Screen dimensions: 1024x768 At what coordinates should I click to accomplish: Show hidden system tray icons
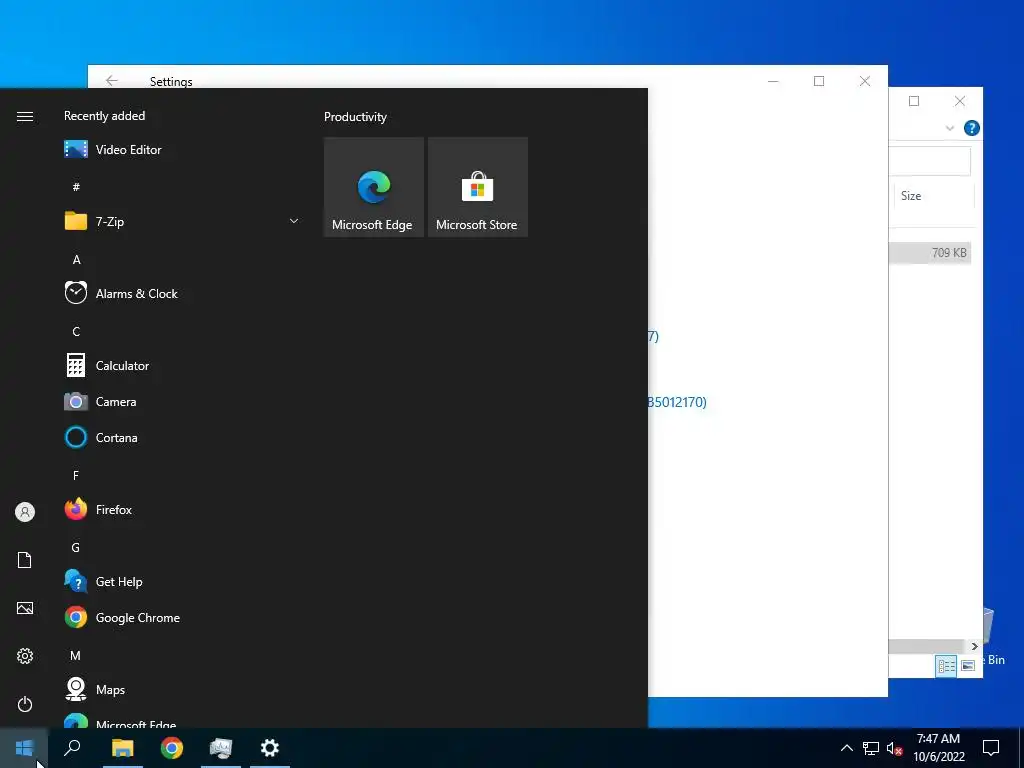[846, 748]
